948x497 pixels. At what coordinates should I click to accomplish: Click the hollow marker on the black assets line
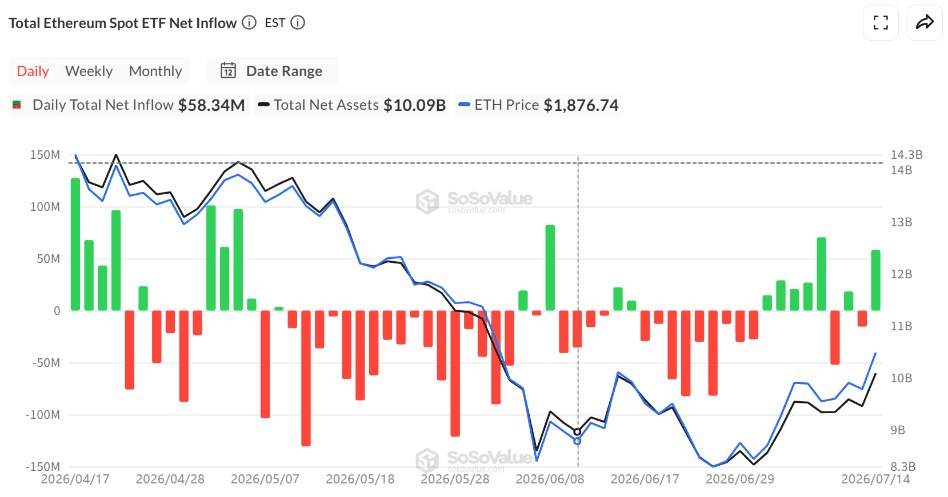pos(577,432)
